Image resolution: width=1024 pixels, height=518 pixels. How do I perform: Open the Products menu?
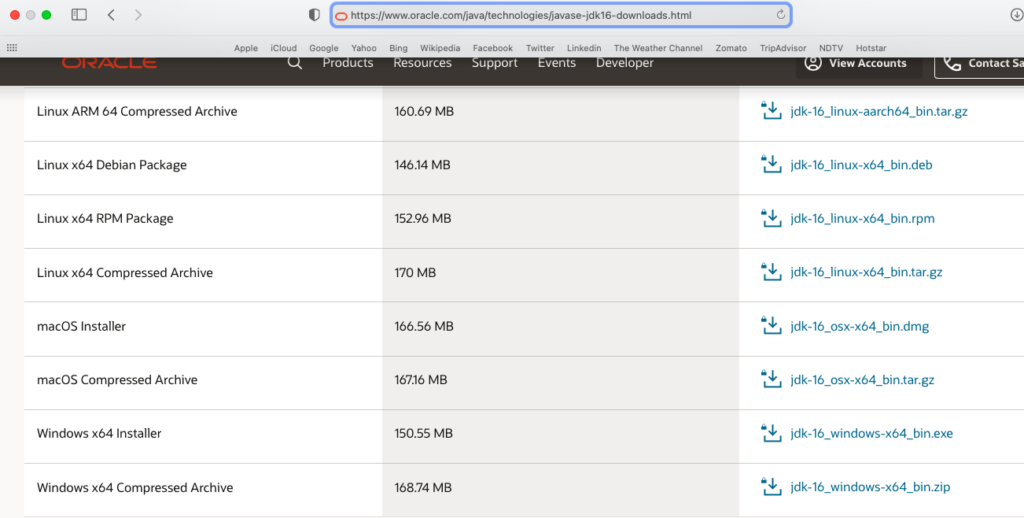pyautogui.click(x=347, y=63)
